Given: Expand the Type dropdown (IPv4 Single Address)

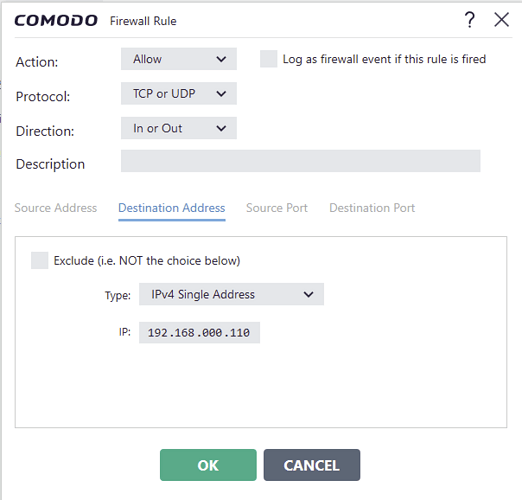Looking at the screenshot, I should pos(231,294).
